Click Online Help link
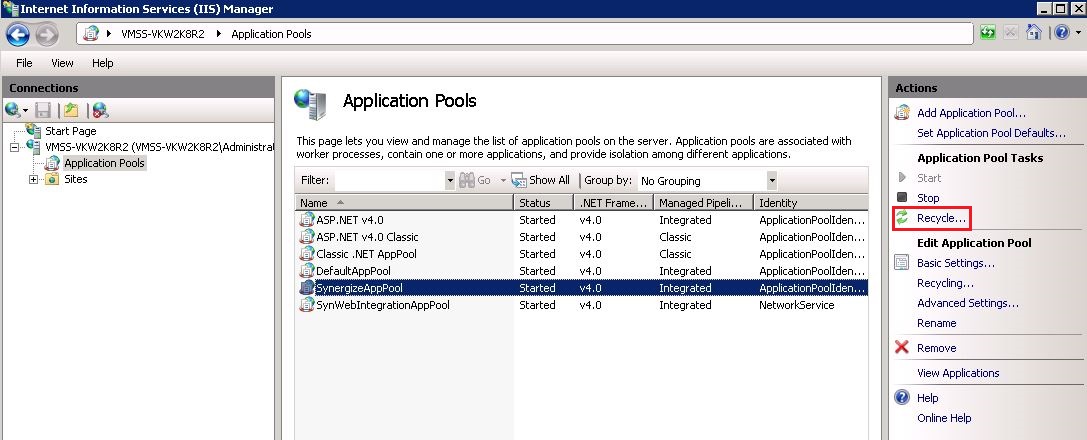Viewport: 1087px width, 440px height. [944, 418]
